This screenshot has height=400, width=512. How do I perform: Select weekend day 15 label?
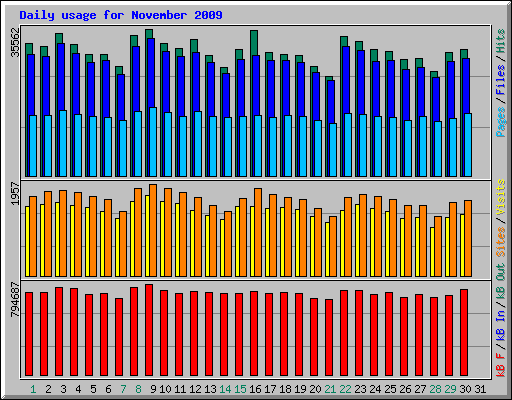240,389
